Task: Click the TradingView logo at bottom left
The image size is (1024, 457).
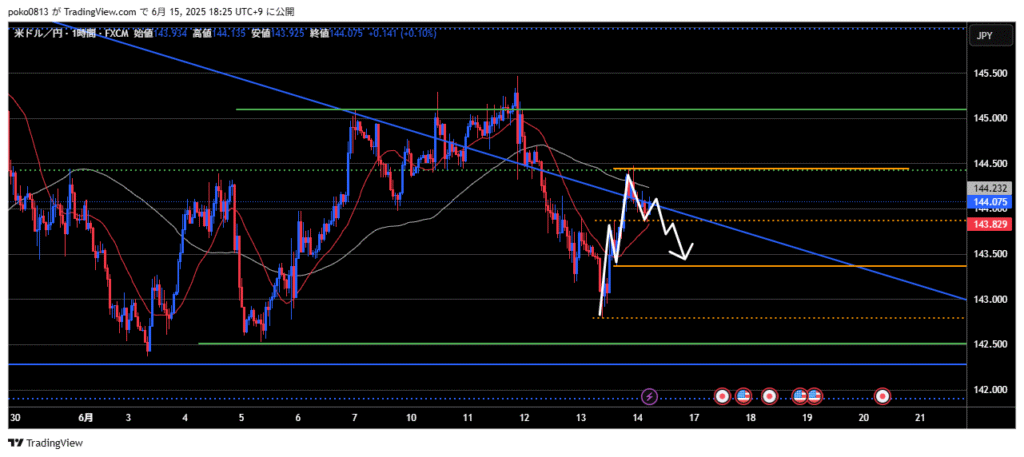Action: point(46,443)
